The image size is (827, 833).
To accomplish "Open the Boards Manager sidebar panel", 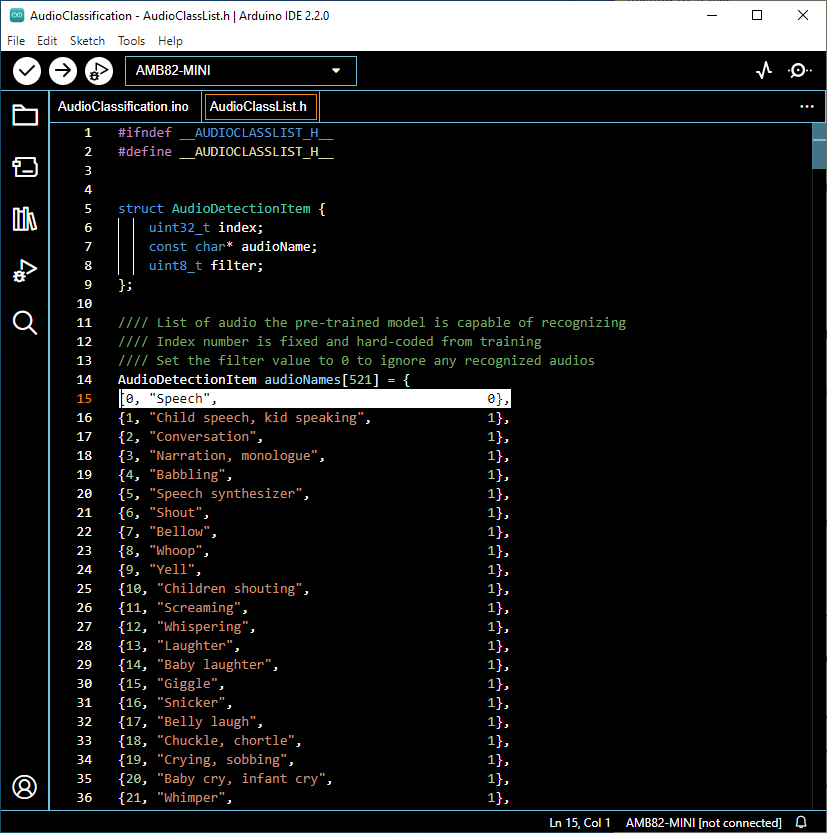I will click(25, 167).
